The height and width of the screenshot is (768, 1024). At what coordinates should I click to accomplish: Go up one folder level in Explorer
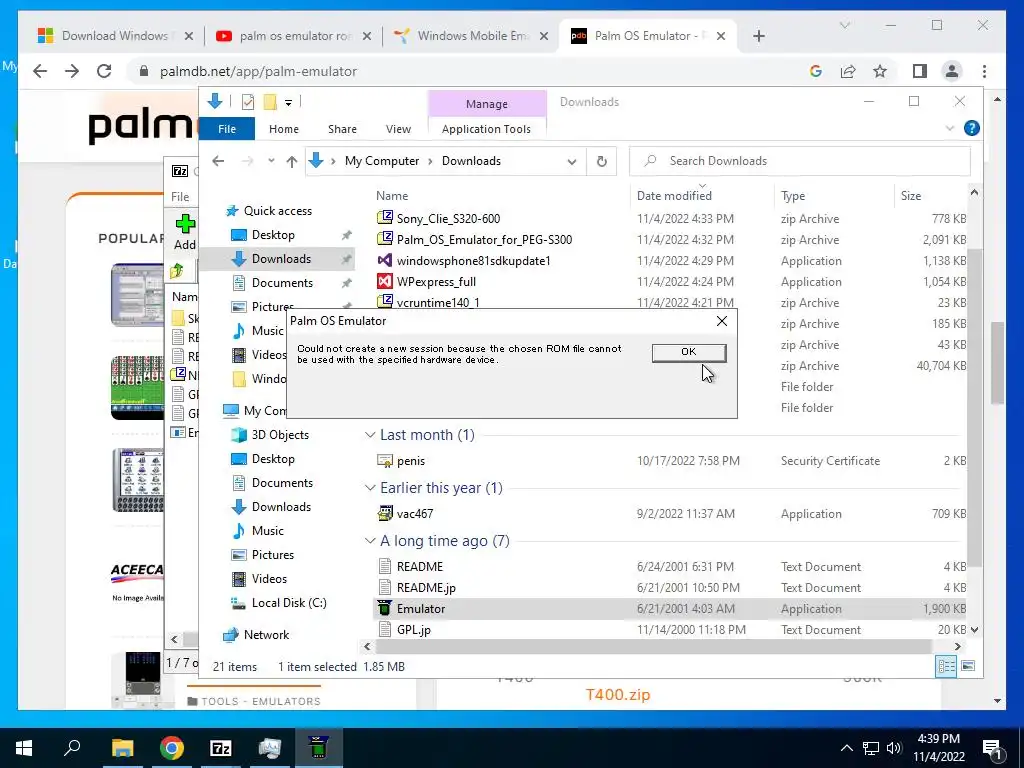click(x=291, y=161)
